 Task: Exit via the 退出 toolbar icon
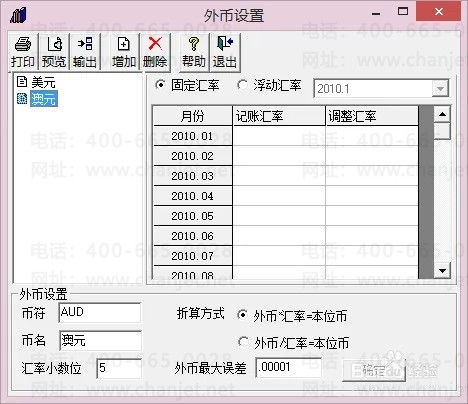tap(225, 52)
